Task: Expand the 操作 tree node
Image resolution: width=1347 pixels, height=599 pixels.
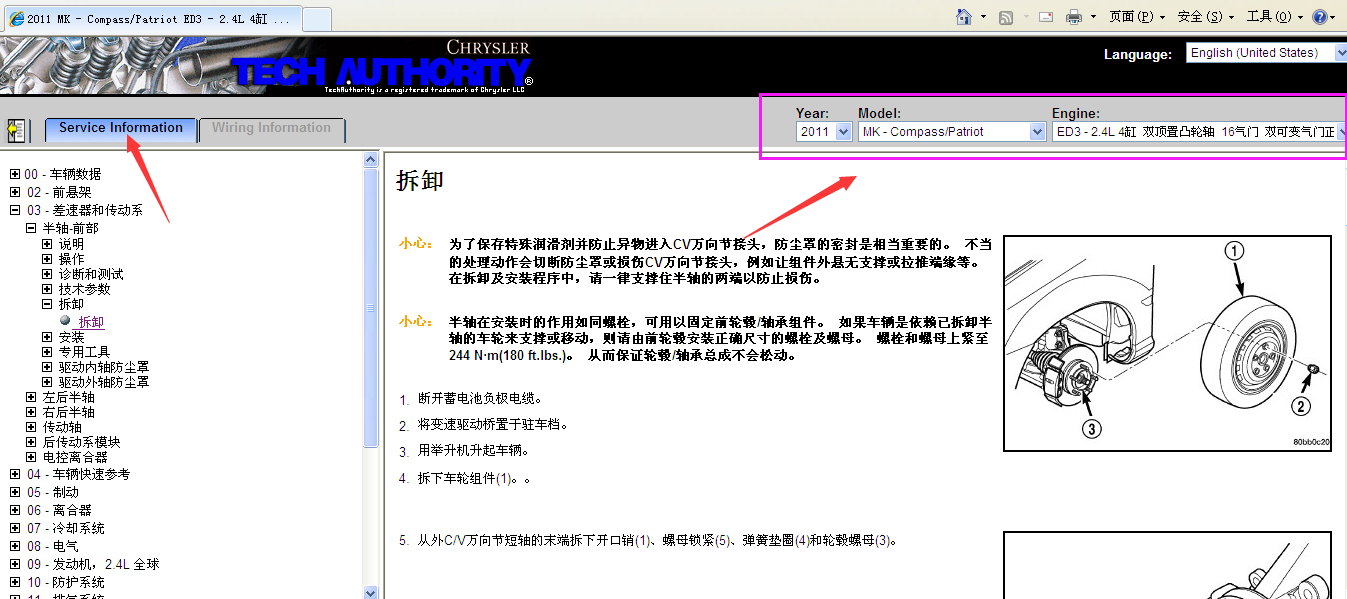Action: pos(47,259)
